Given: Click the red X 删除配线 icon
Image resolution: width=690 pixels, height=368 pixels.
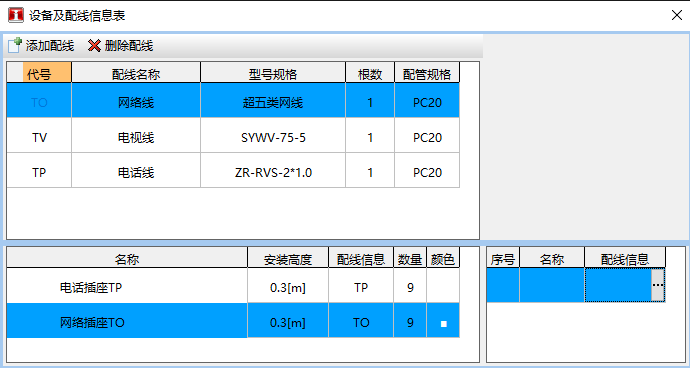Looking at the screenshot, I should 94,45.
